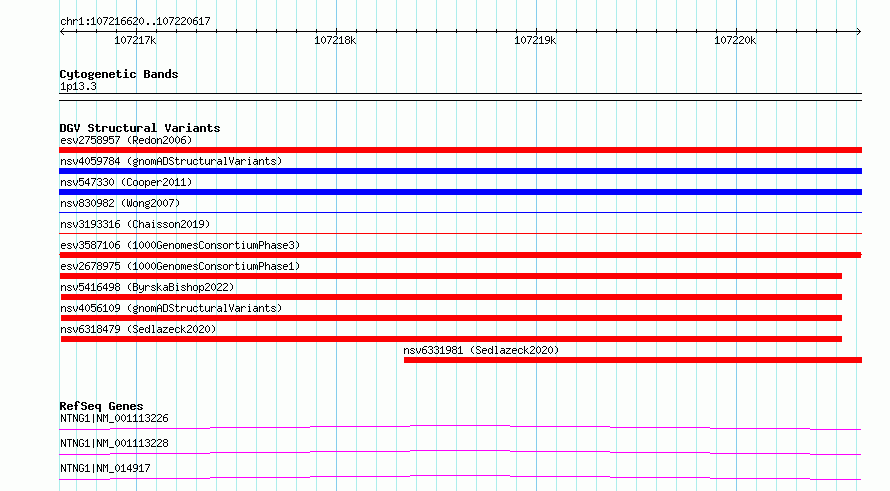Select the red bar under esv2758957
890x491 pixels.
[460, 150]
